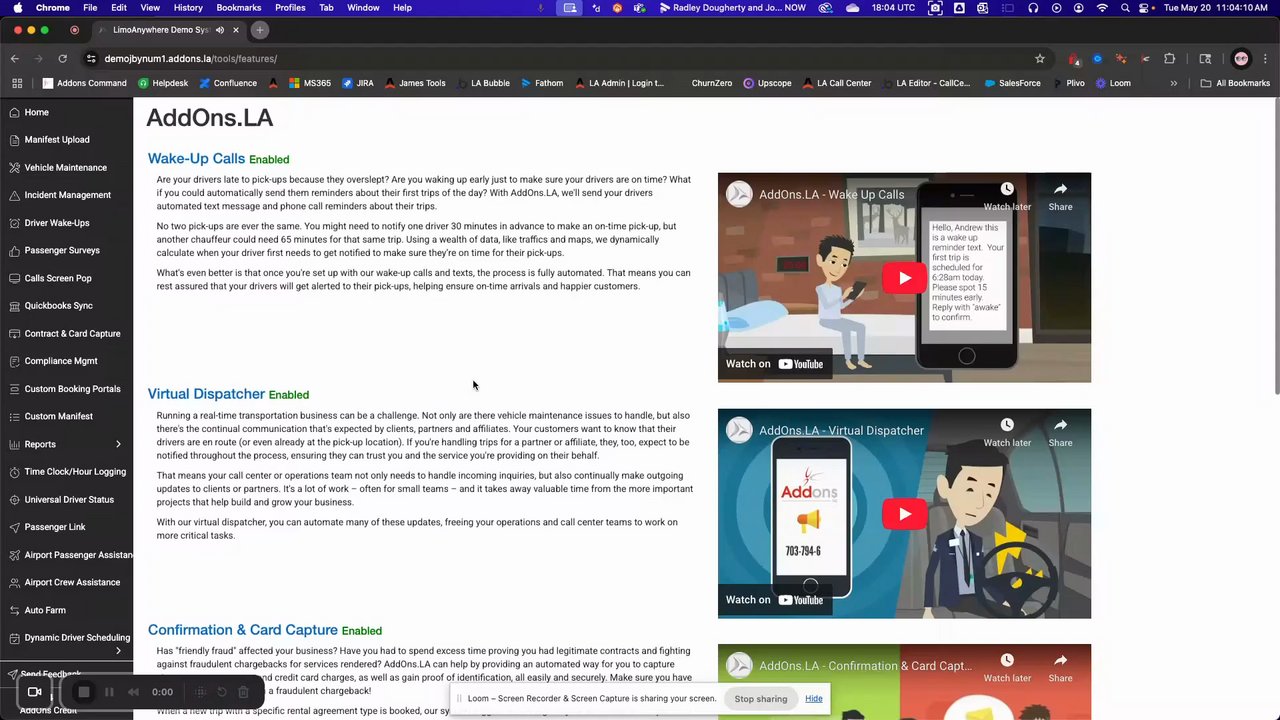The image size is (1280, 720).
Task: Open the Addons Command bookmark
Action: [84, 83]
